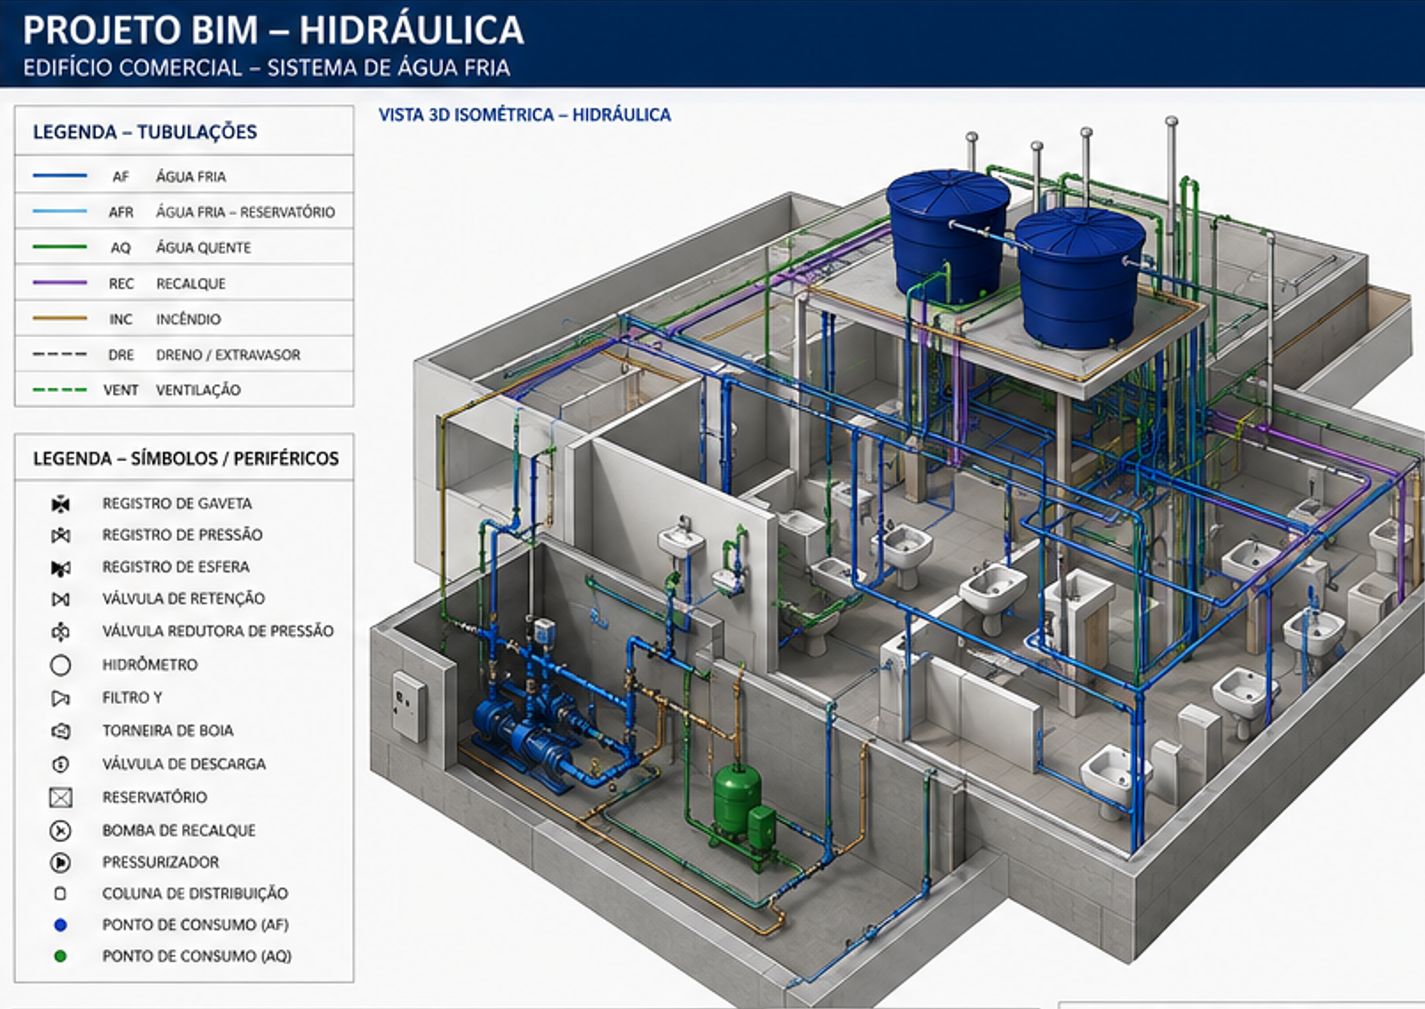
Task: Select the Válvula Redutora de Pressão symbol
Action: (61, 632)
